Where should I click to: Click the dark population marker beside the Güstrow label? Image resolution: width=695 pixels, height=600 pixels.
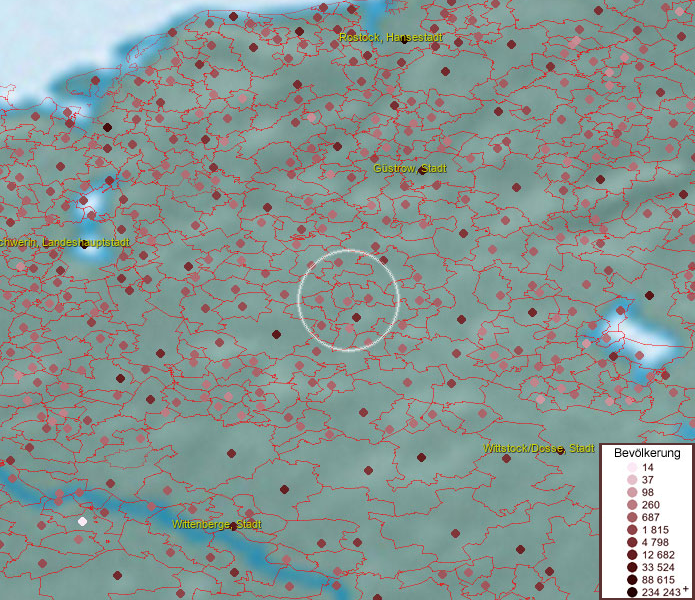pyautogui.click(x=422, y=171)
